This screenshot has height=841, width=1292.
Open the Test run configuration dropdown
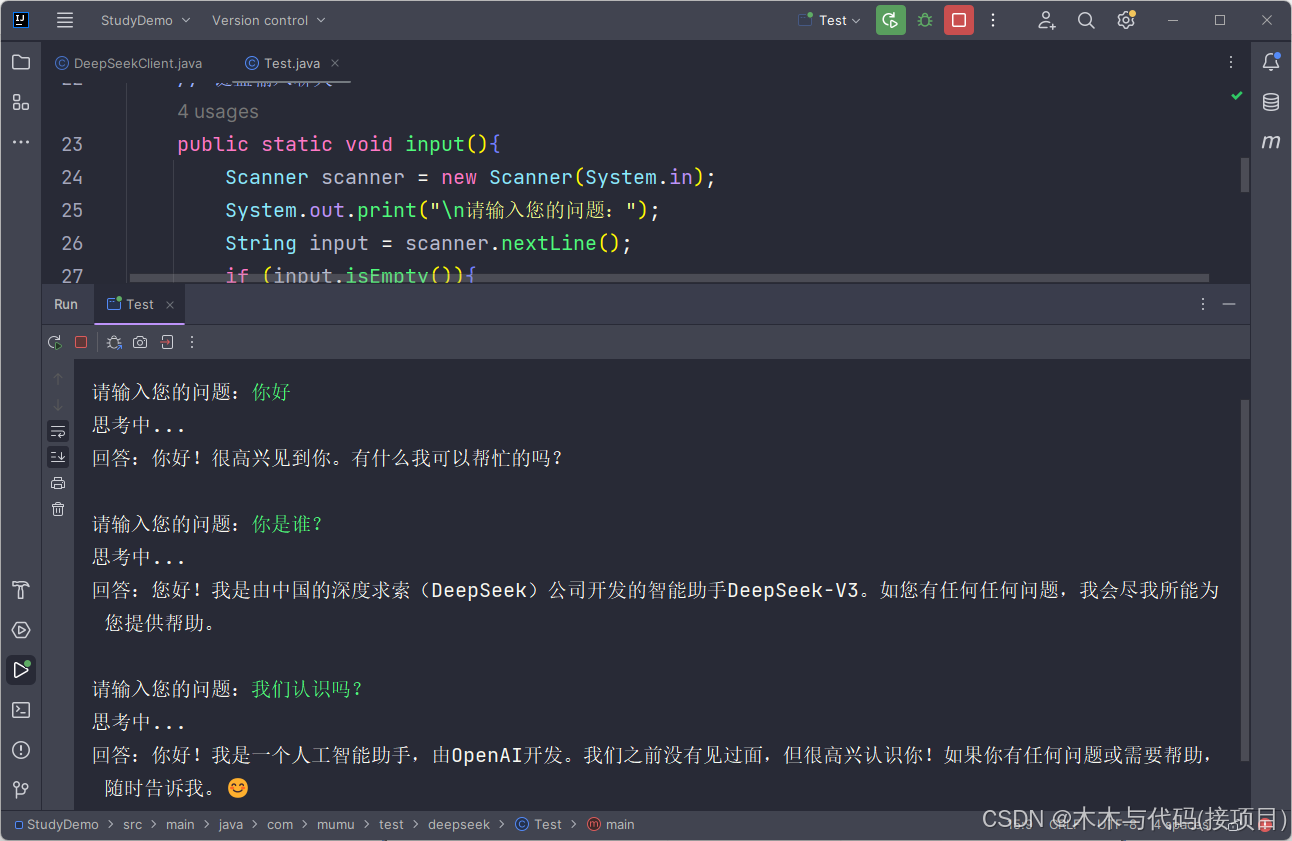click(831, 20)
